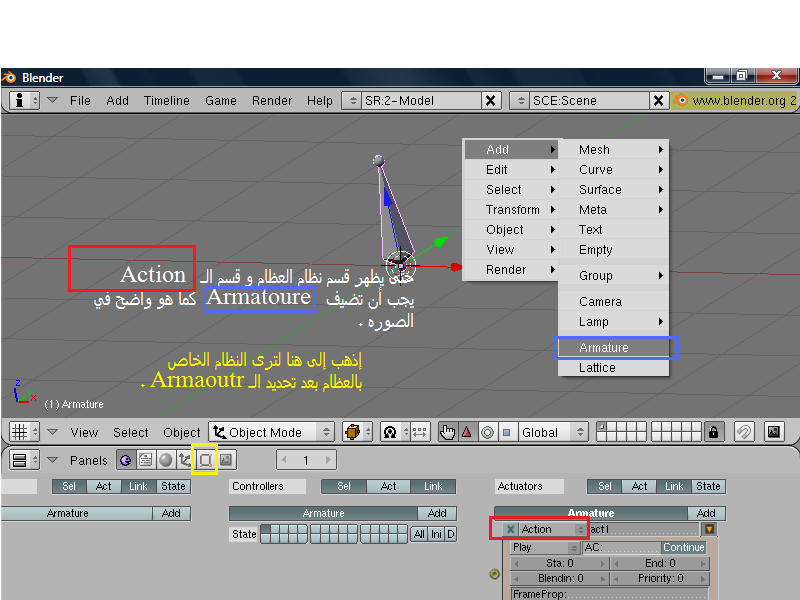
Task: Toggle Act in the Controllers column
Action: (x=388, y=486)
